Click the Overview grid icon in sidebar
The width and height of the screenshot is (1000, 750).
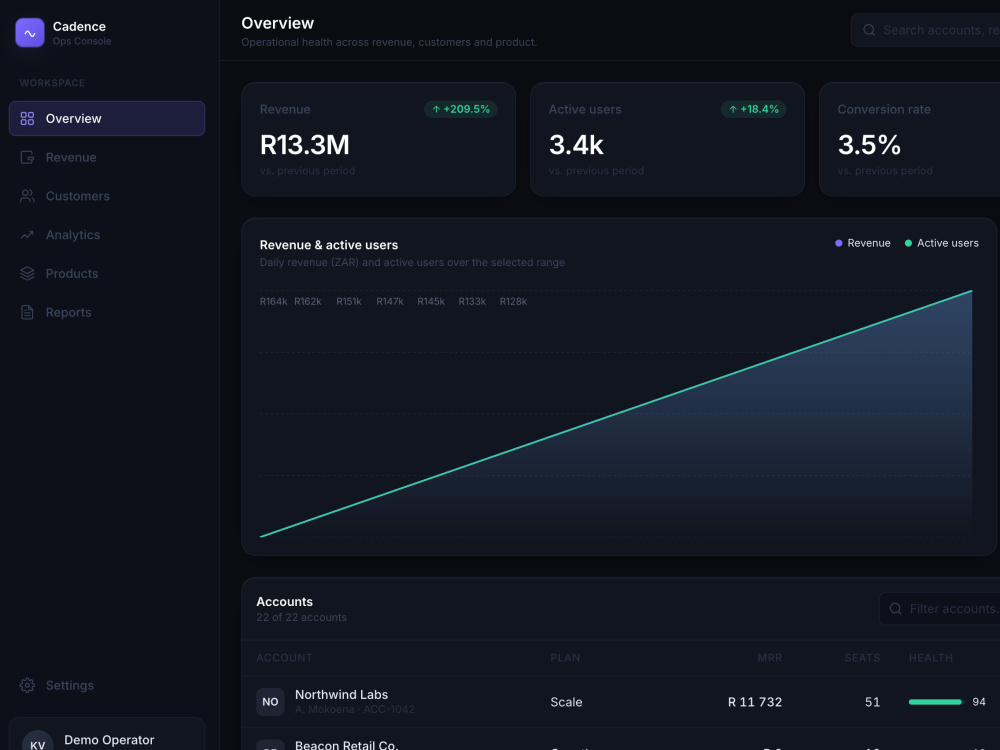(x=27, y=119)
